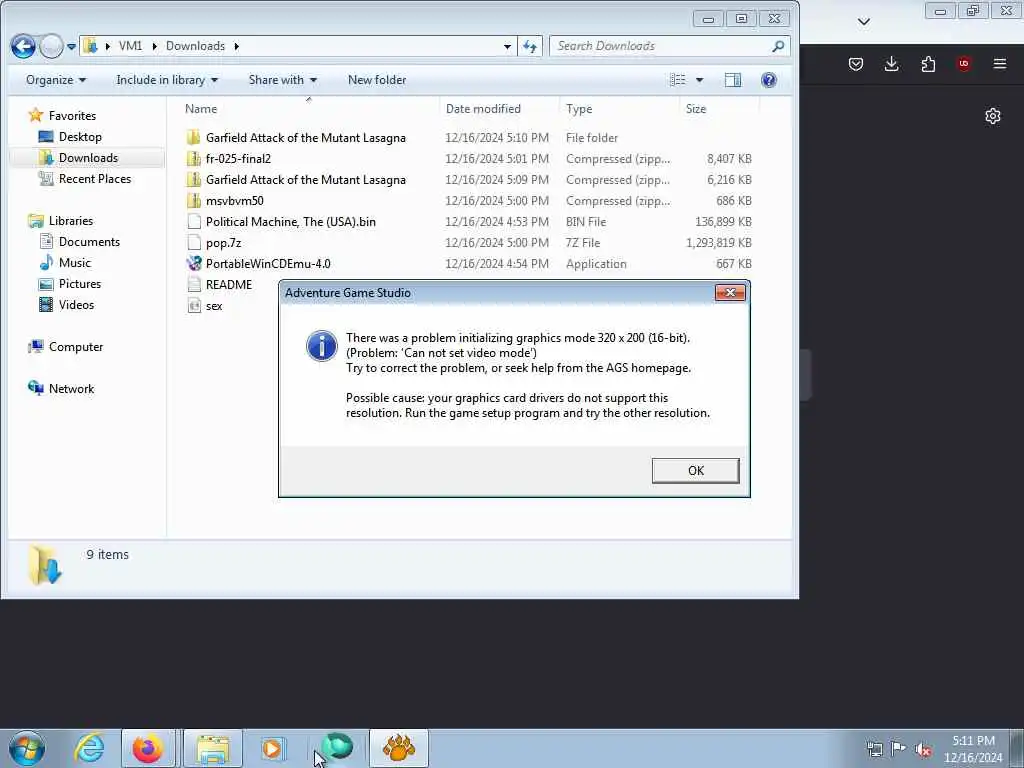
Task: Click Firefox page settings gear
Action: point(993,116)
